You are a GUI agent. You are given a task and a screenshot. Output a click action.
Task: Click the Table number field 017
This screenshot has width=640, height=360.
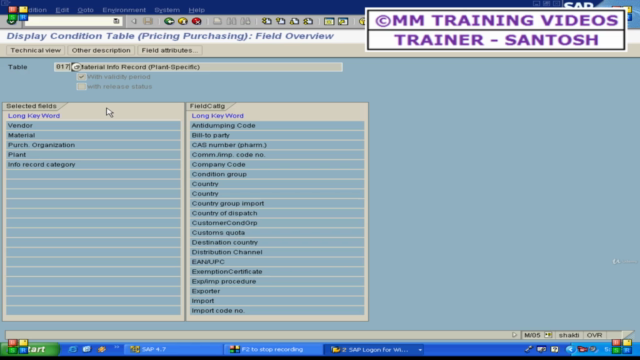pyautogui.click(x=62, y=67)
